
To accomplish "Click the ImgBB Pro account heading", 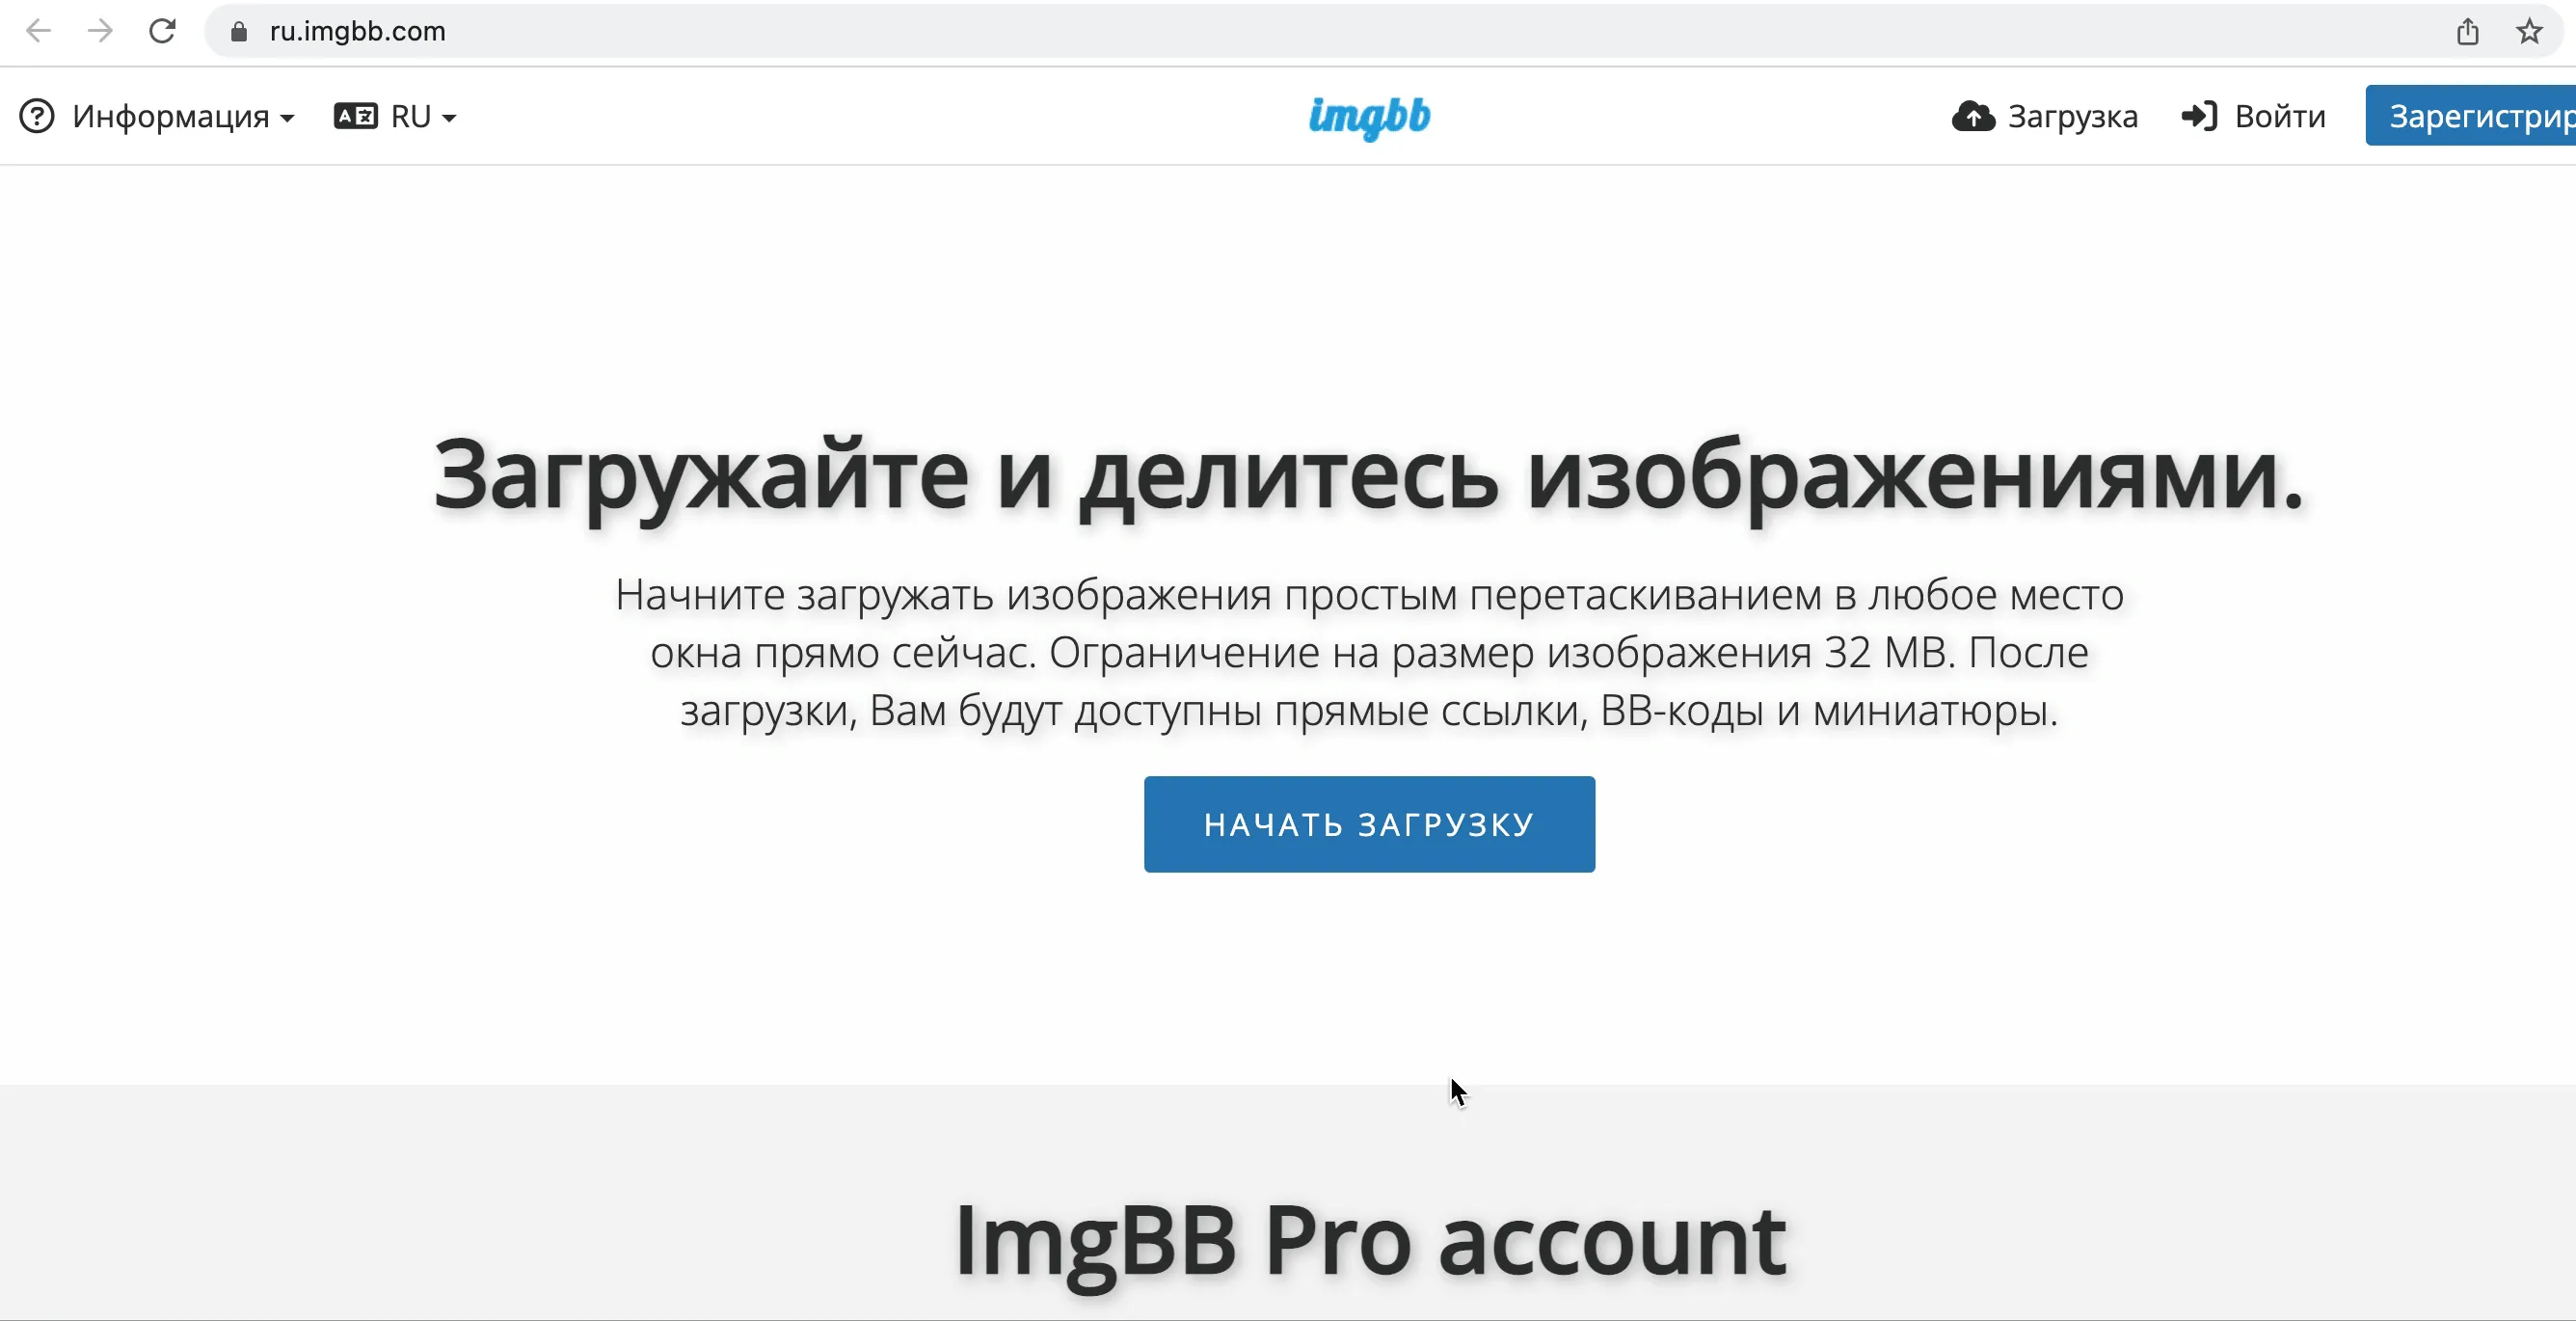I will pyautogui.click(x=1369, y=1241).
